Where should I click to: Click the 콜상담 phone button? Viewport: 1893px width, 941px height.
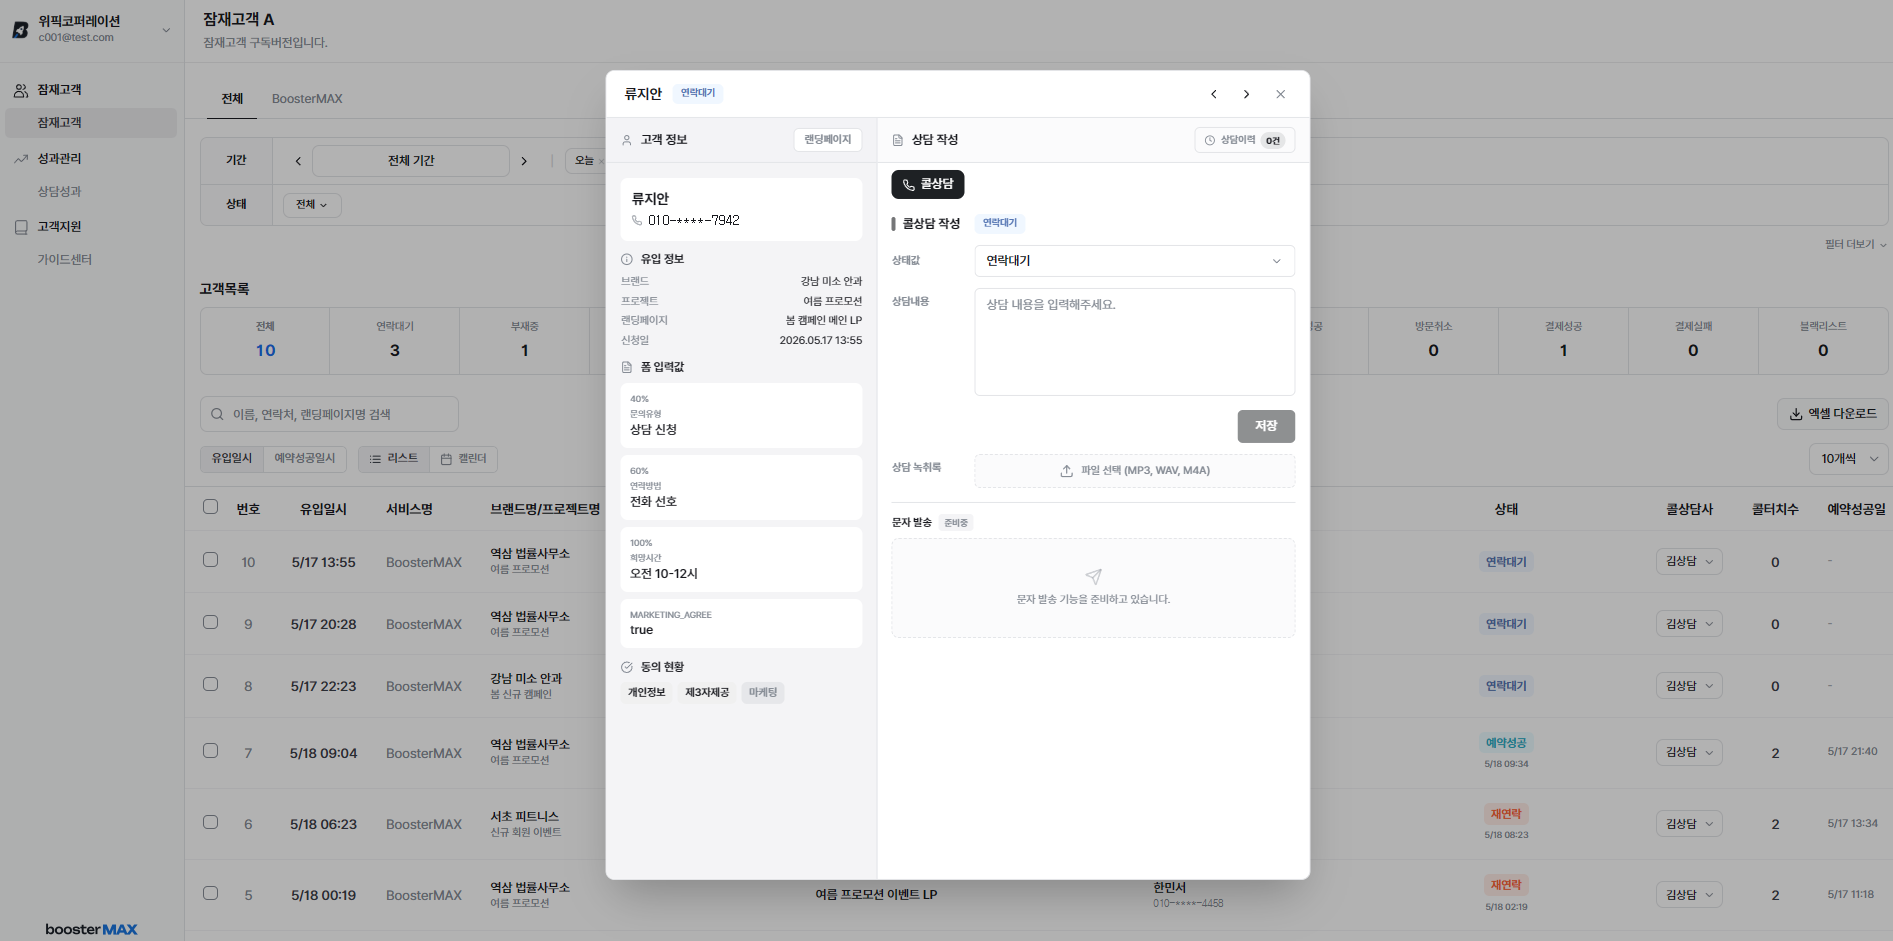pos(928,184)
